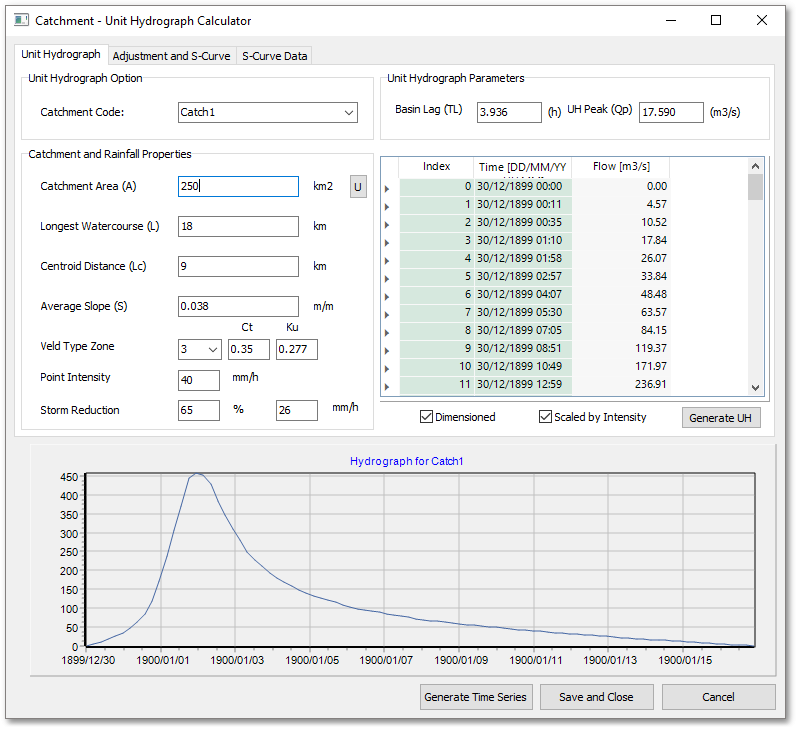This screenshot has height=730, width=797.
Task: Select row arrow for index 6
Action: (x=387, y=296)
